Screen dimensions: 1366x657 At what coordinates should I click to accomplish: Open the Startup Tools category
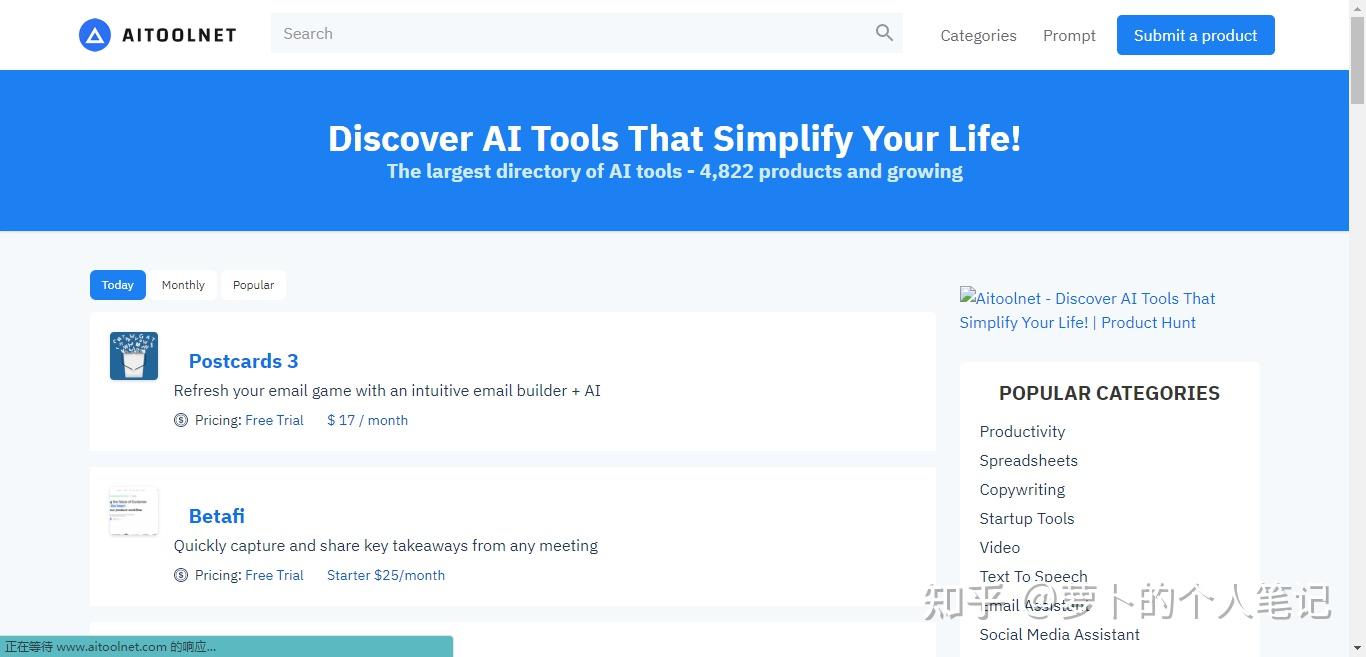point(1027,518)
